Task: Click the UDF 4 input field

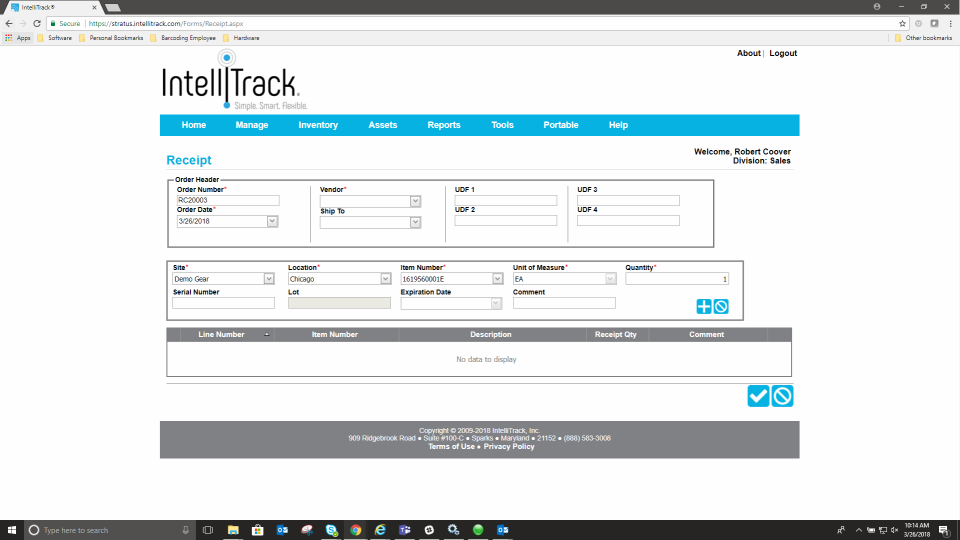Action: 628,220
